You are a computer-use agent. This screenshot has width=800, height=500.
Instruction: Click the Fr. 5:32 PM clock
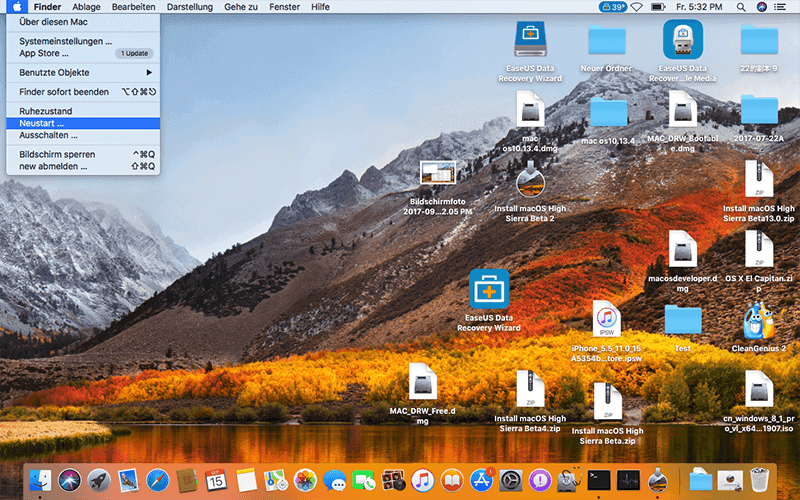tap(699, 7)
